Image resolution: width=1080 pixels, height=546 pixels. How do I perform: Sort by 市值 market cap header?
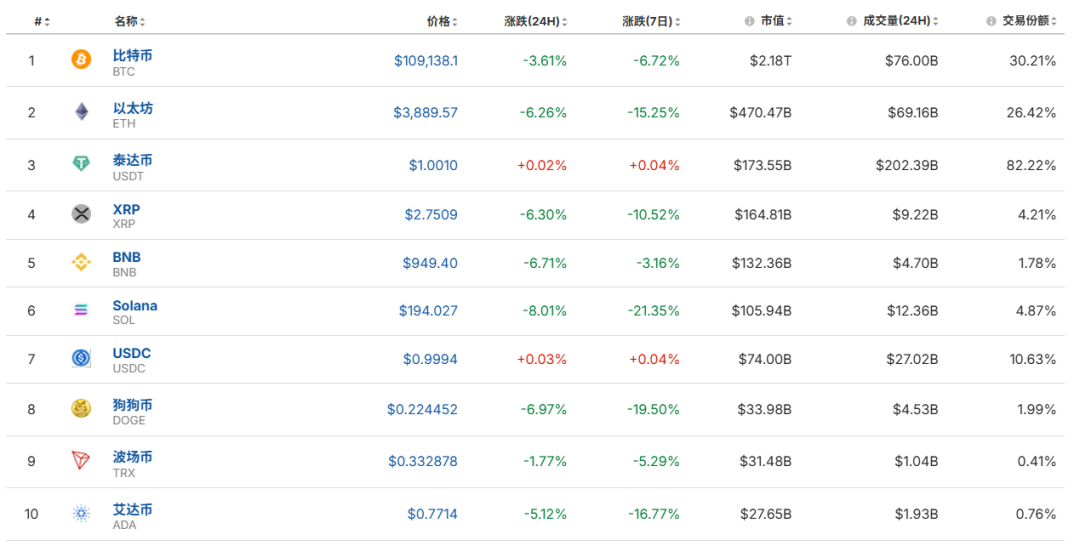point(772,21)
